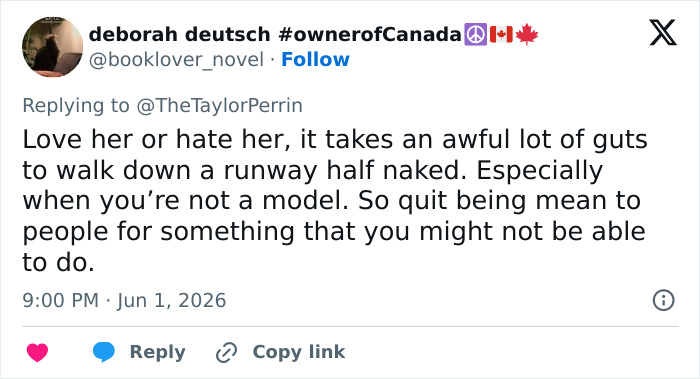
Task: Click the 'Replying to' label
Action: [x=76, y=106]
